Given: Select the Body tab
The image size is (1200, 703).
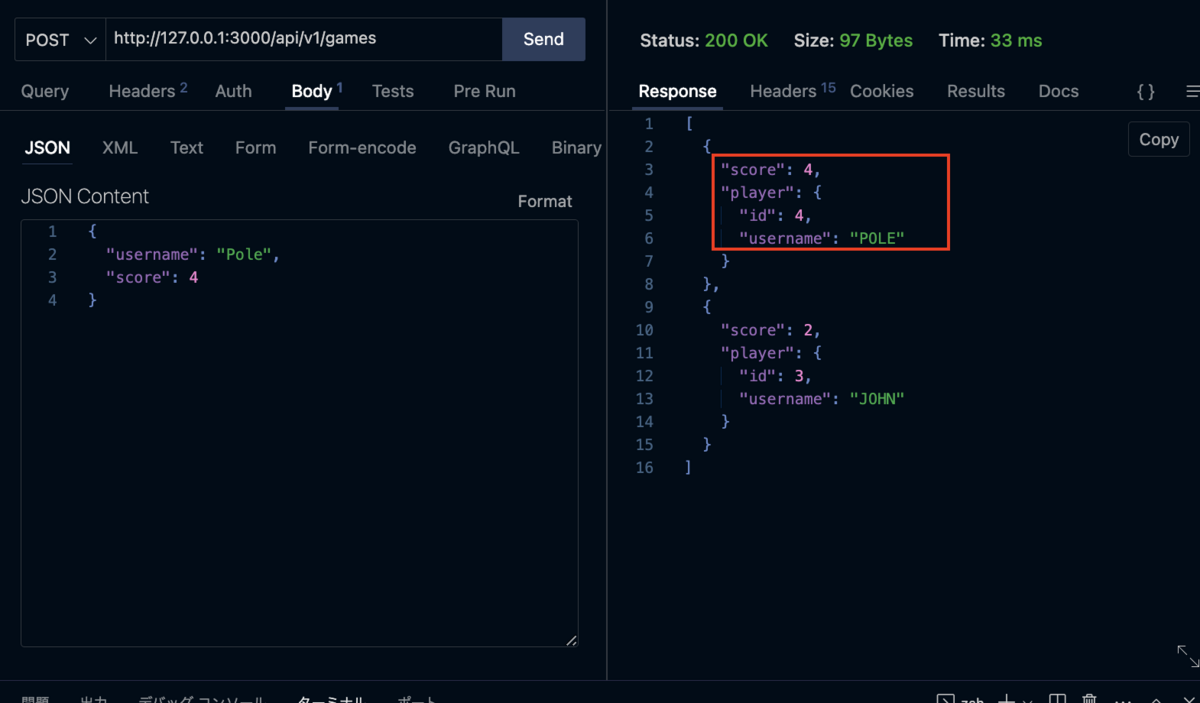Looking at the screenshot, I should click(316, 91).
